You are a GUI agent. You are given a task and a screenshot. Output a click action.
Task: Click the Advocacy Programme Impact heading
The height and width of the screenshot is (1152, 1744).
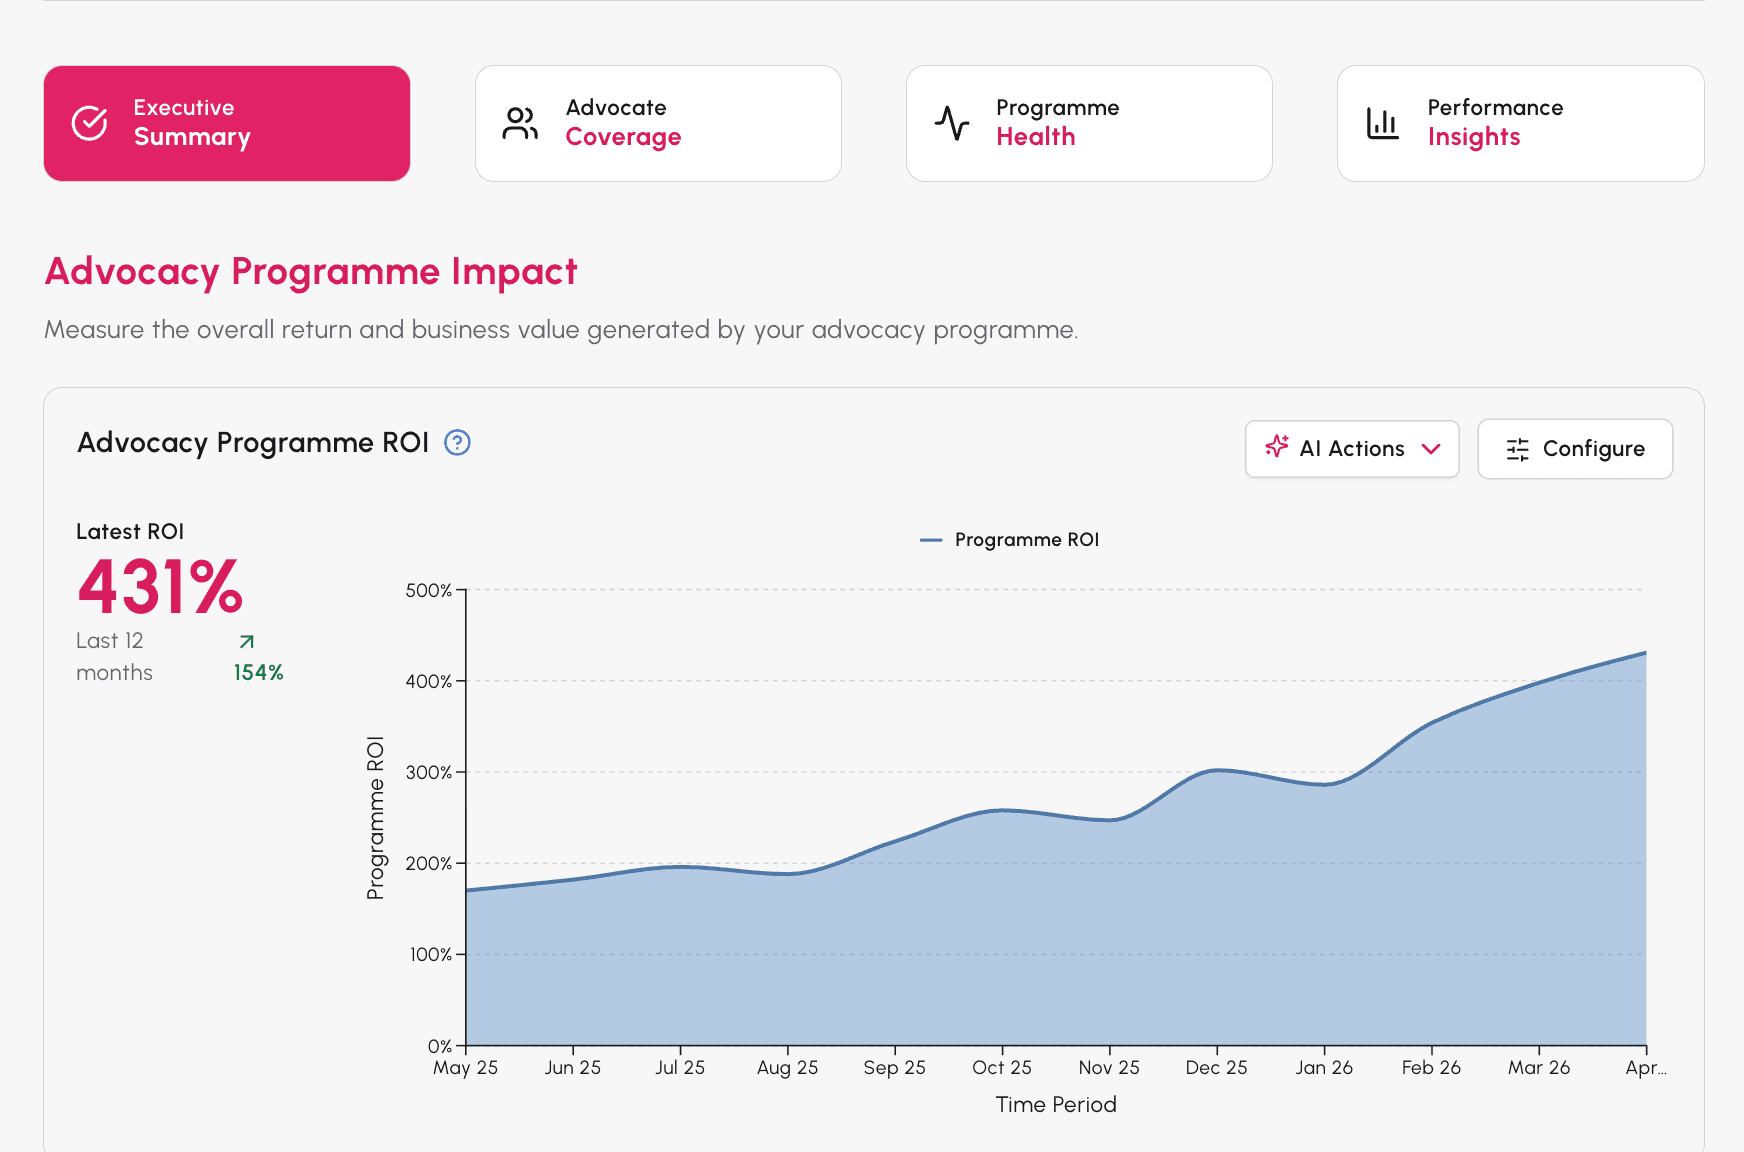311,272
